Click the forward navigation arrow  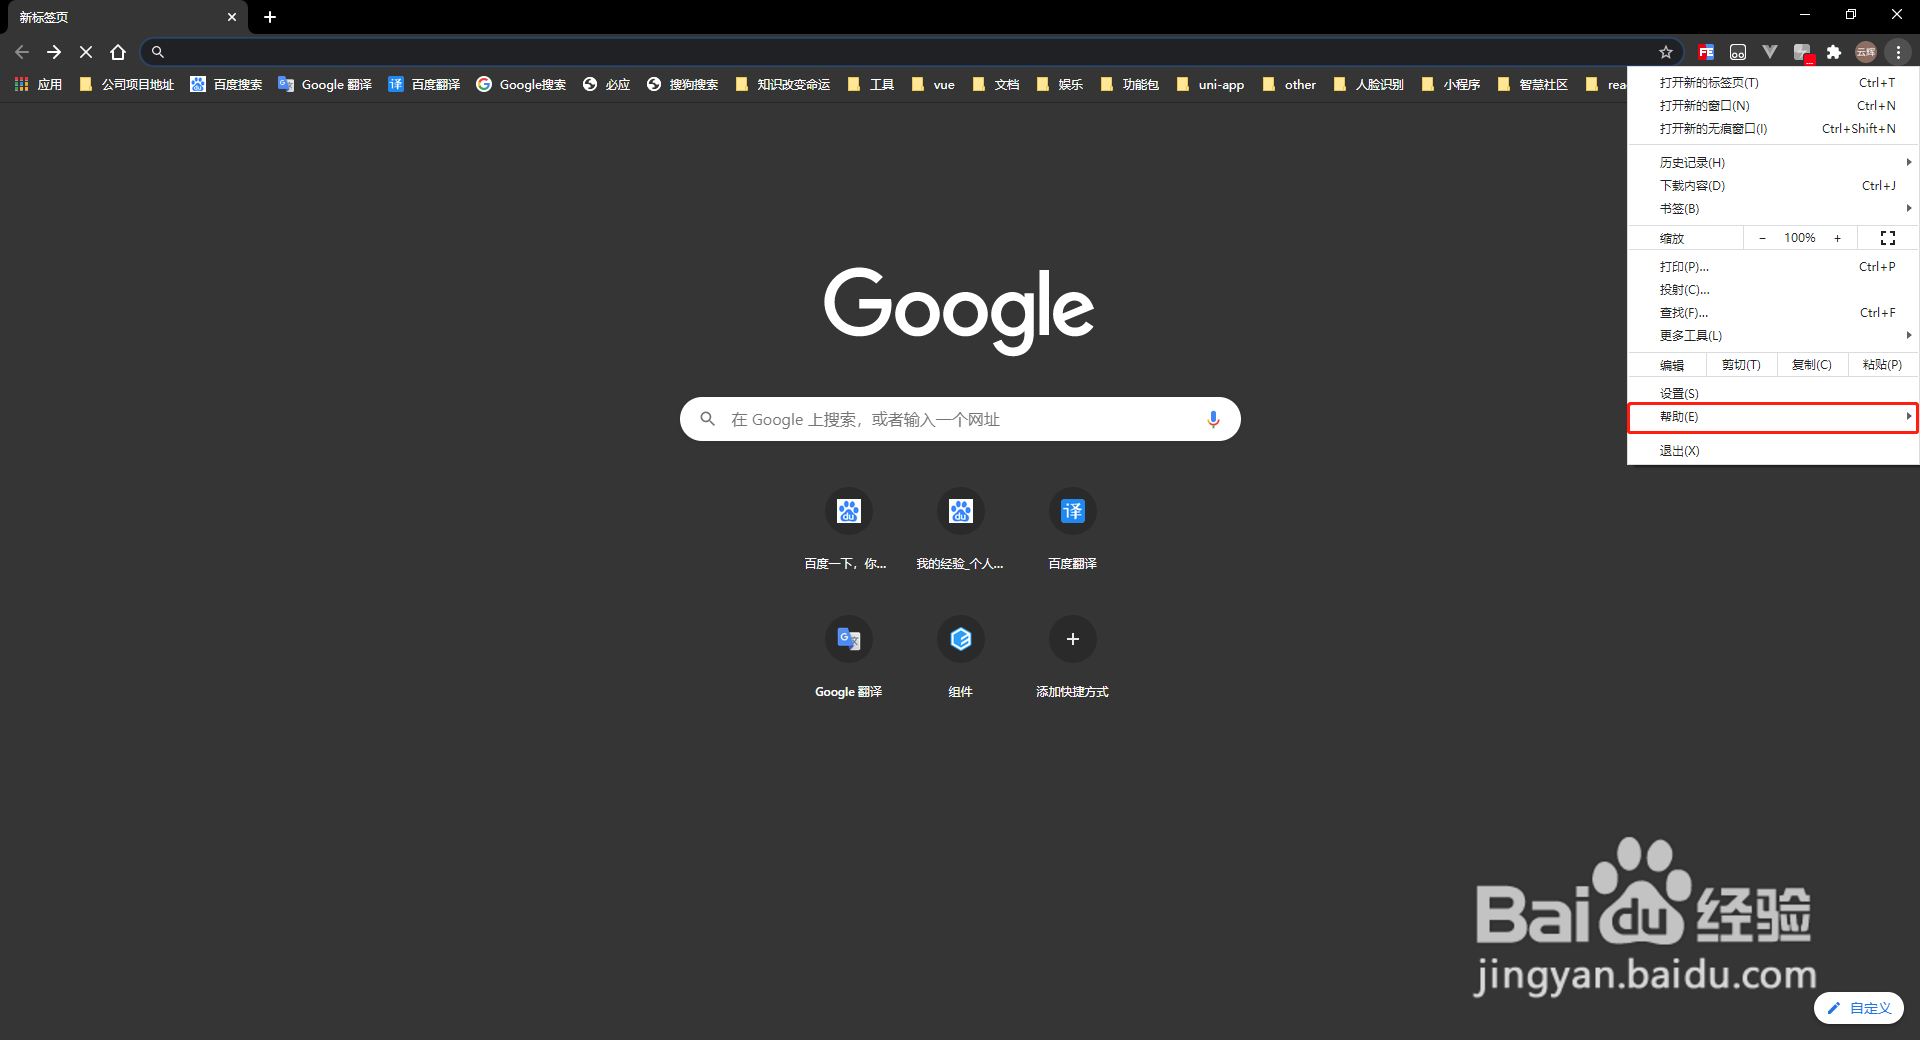click(54, 52)
